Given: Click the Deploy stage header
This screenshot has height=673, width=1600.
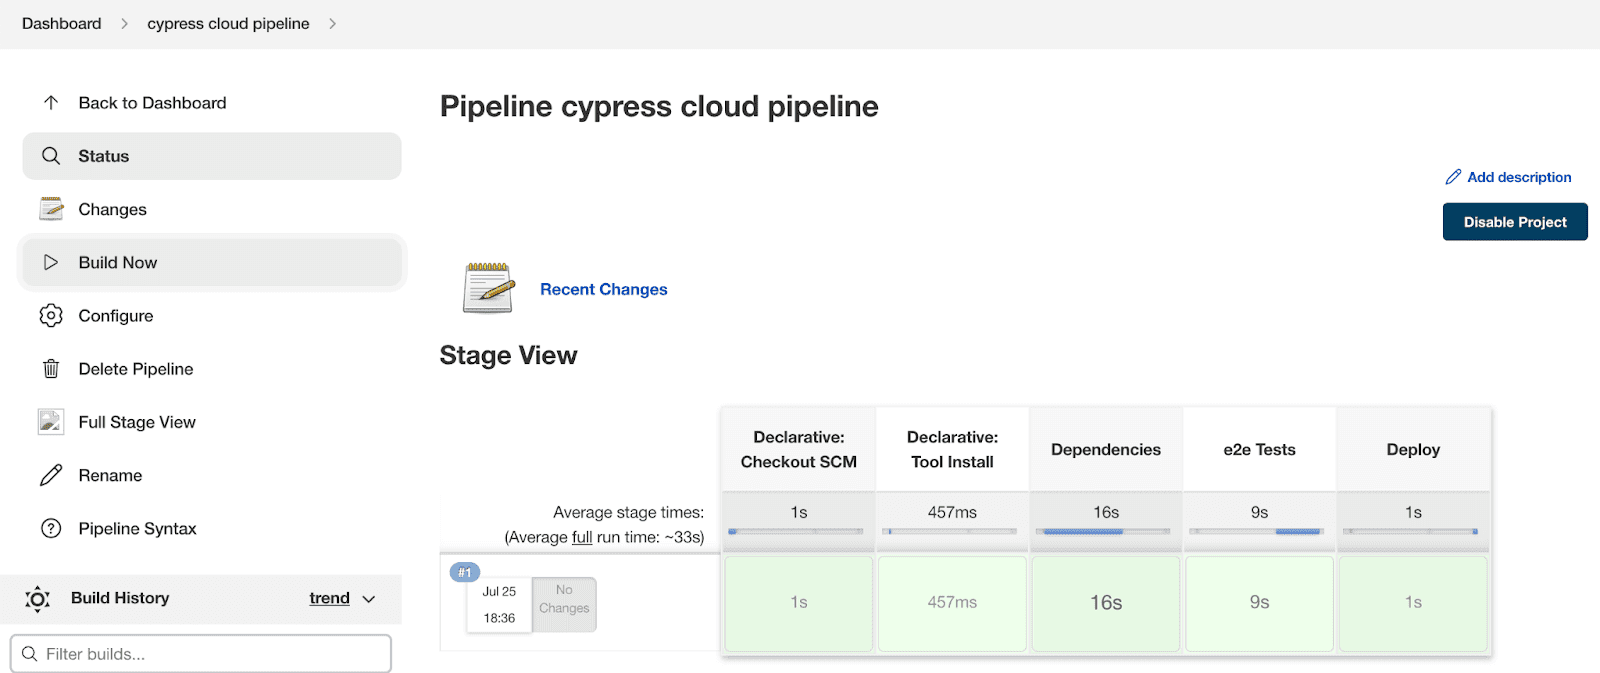Looking at the screenshot, I should [1413, 449].
